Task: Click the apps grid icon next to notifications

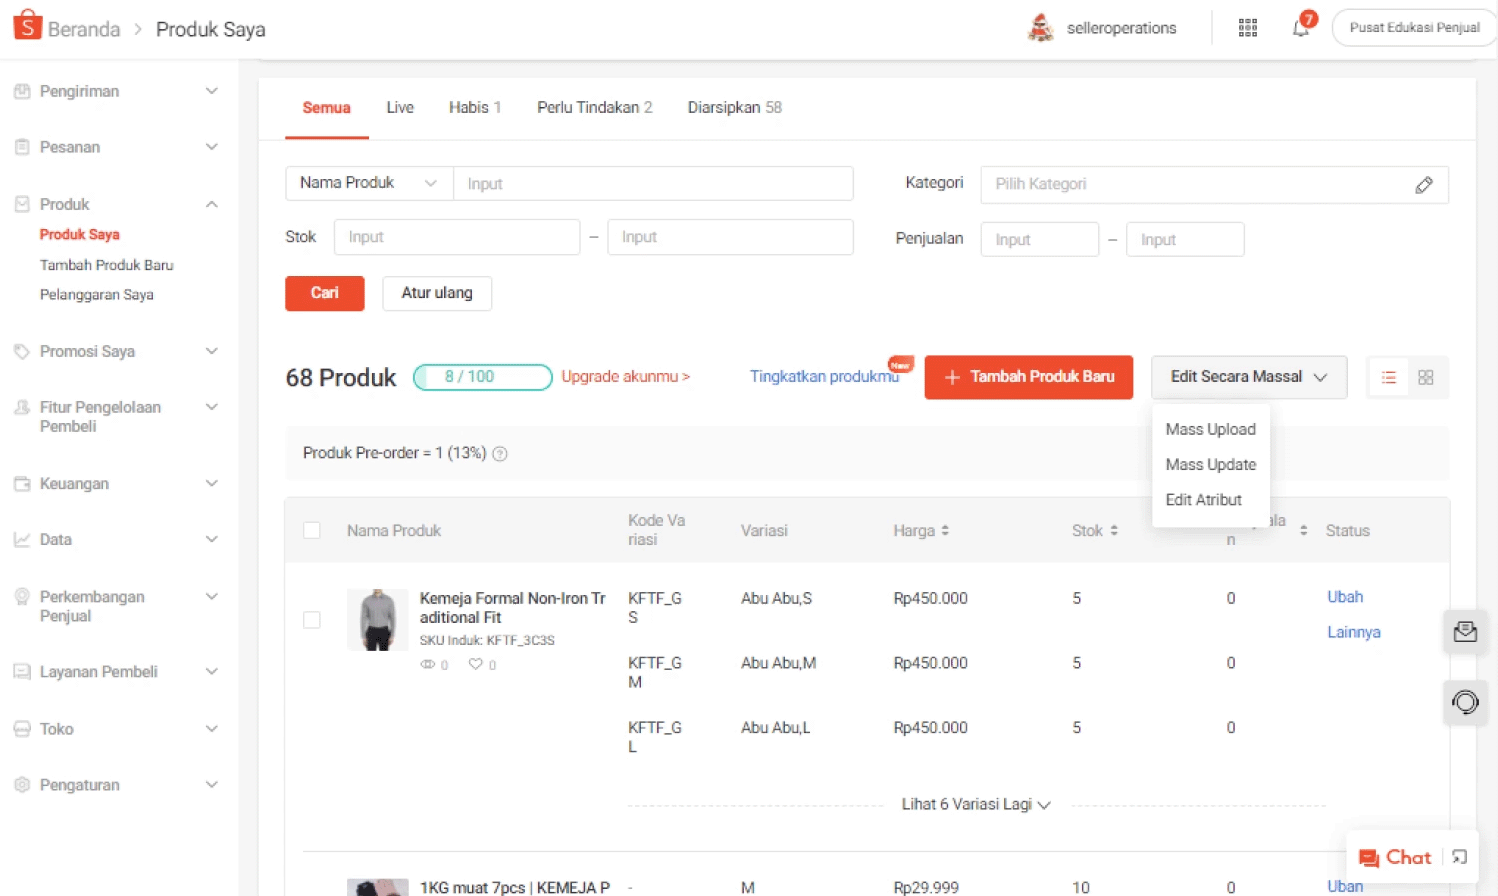Action: tap(1247, 27)
